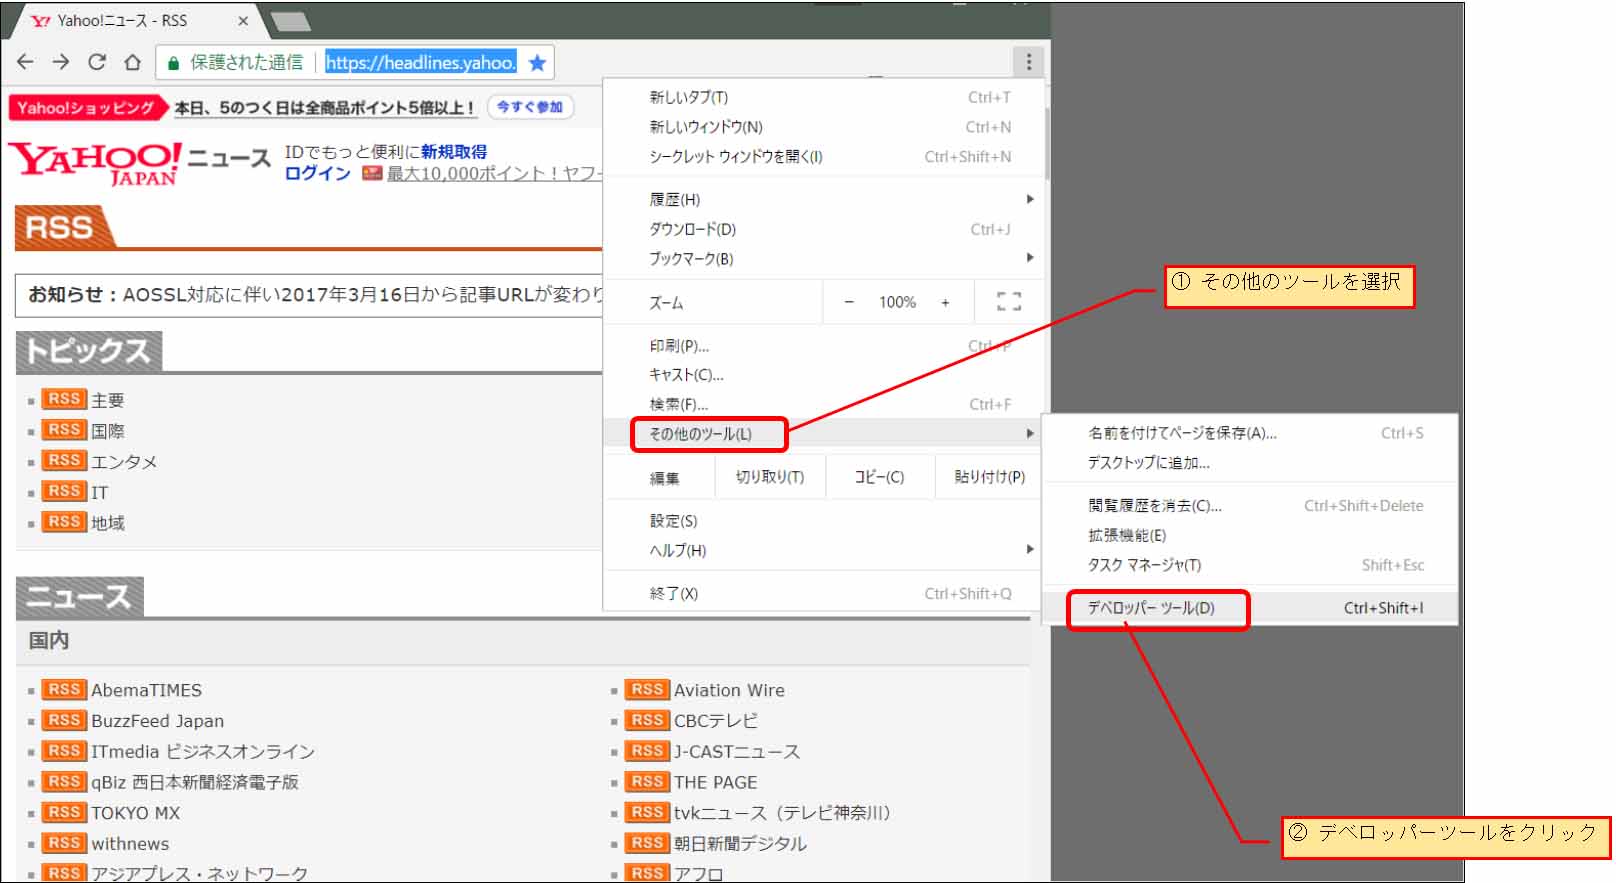Click ログイン link
The width and height of the screenshot is (1616, 883).
coord(318,174)
